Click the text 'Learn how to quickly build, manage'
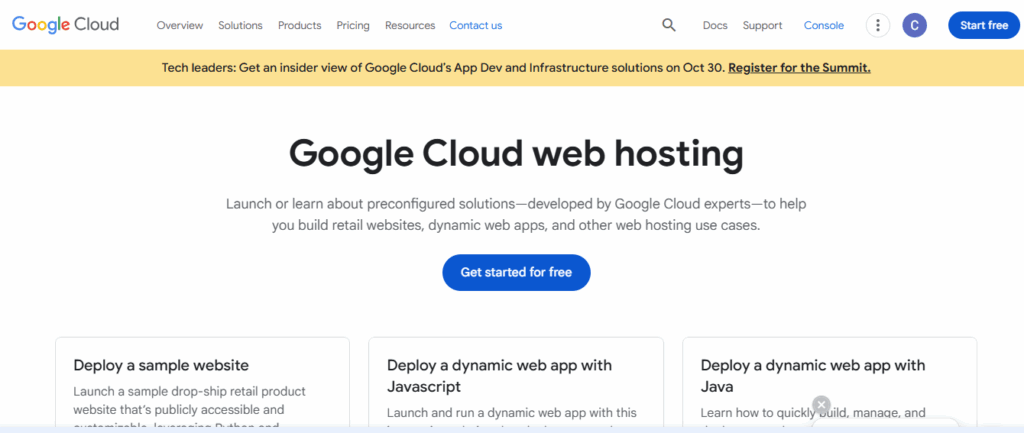Viewport: 1024px width, 433px height. tap(813, 413)
